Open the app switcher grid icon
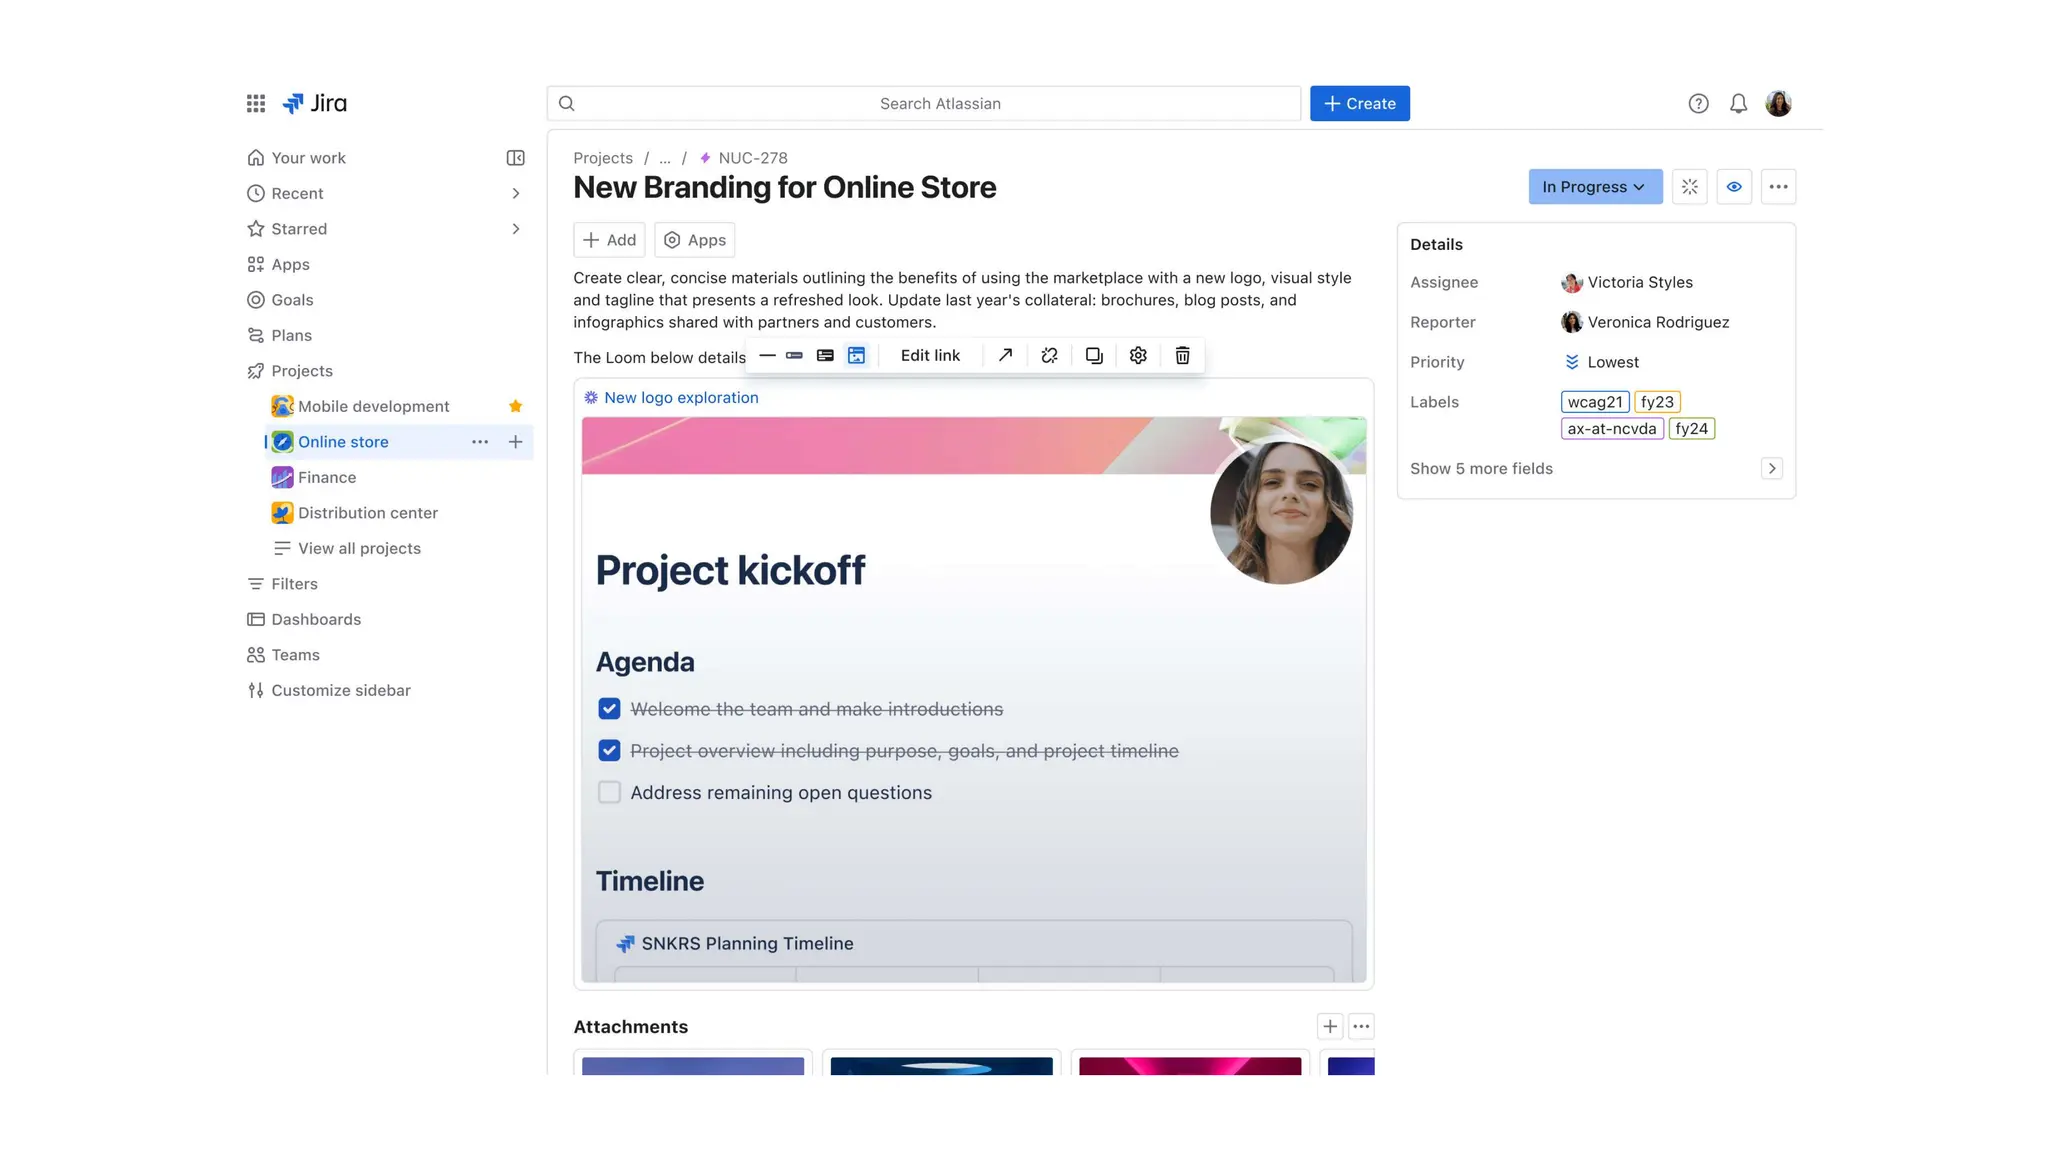This screenshot has width=2048, height=1152. (x=256, y=103)
